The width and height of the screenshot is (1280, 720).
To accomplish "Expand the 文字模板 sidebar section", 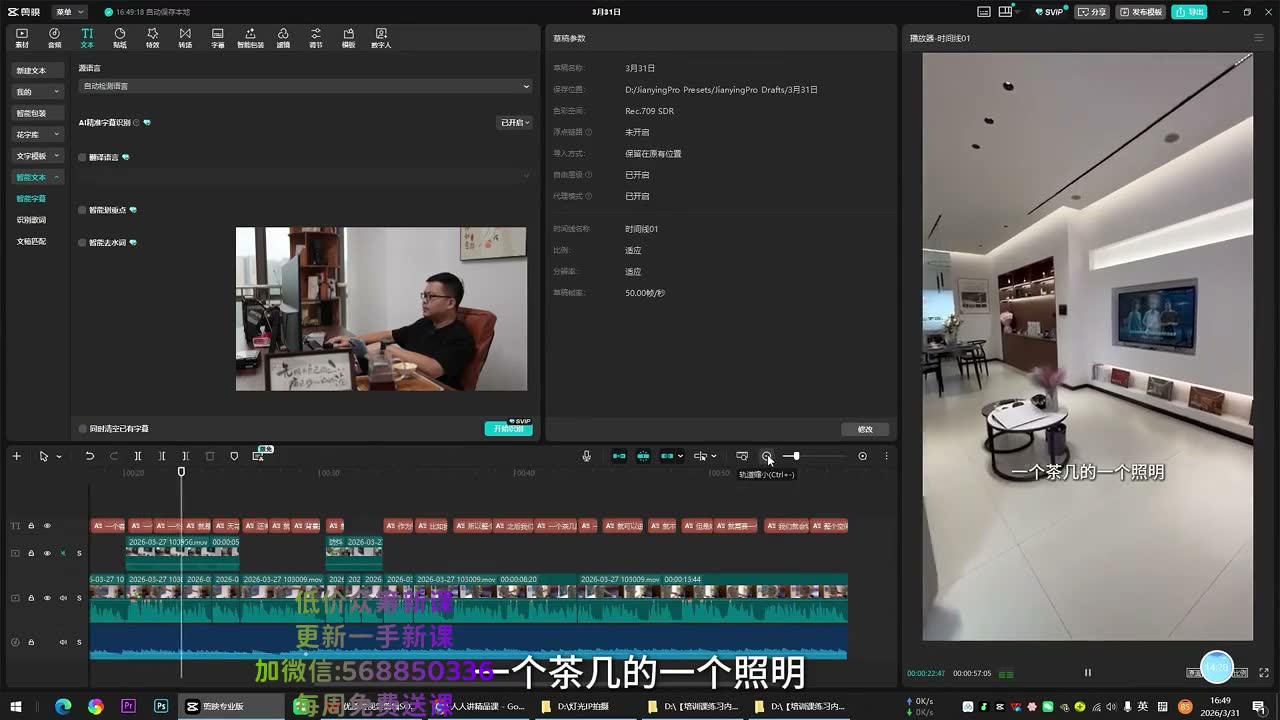I will point(37,156).
